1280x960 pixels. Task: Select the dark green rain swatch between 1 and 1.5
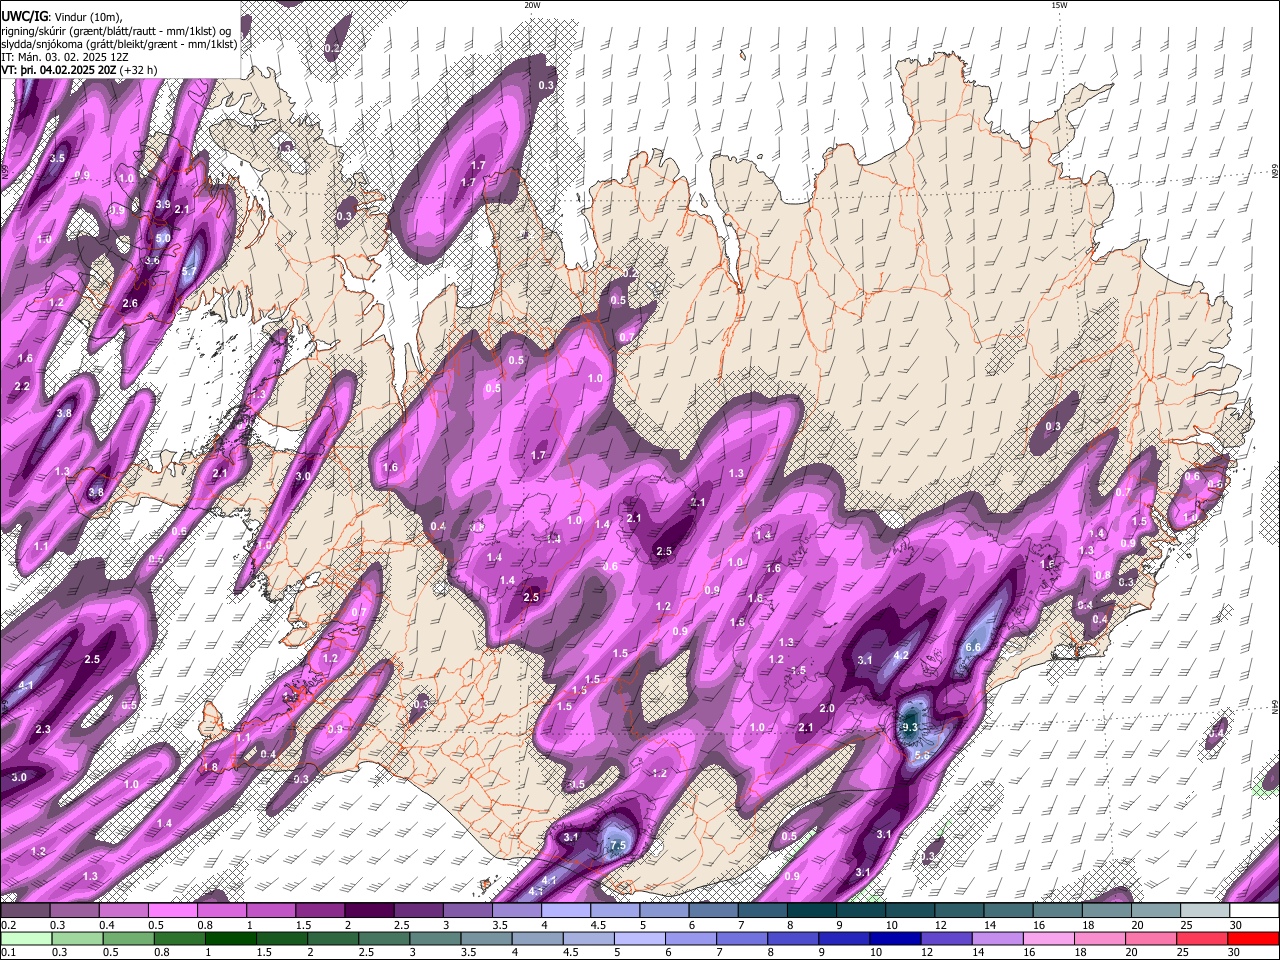pos(232,938)
